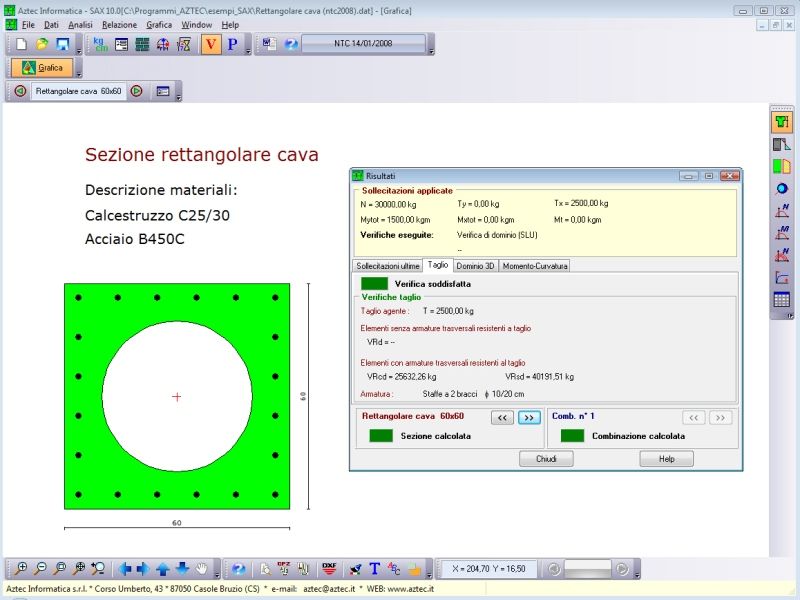This screenshot has width=800, height=600.
Task: Click the blue circle icon in right sidebar
Action: point(782,189)
